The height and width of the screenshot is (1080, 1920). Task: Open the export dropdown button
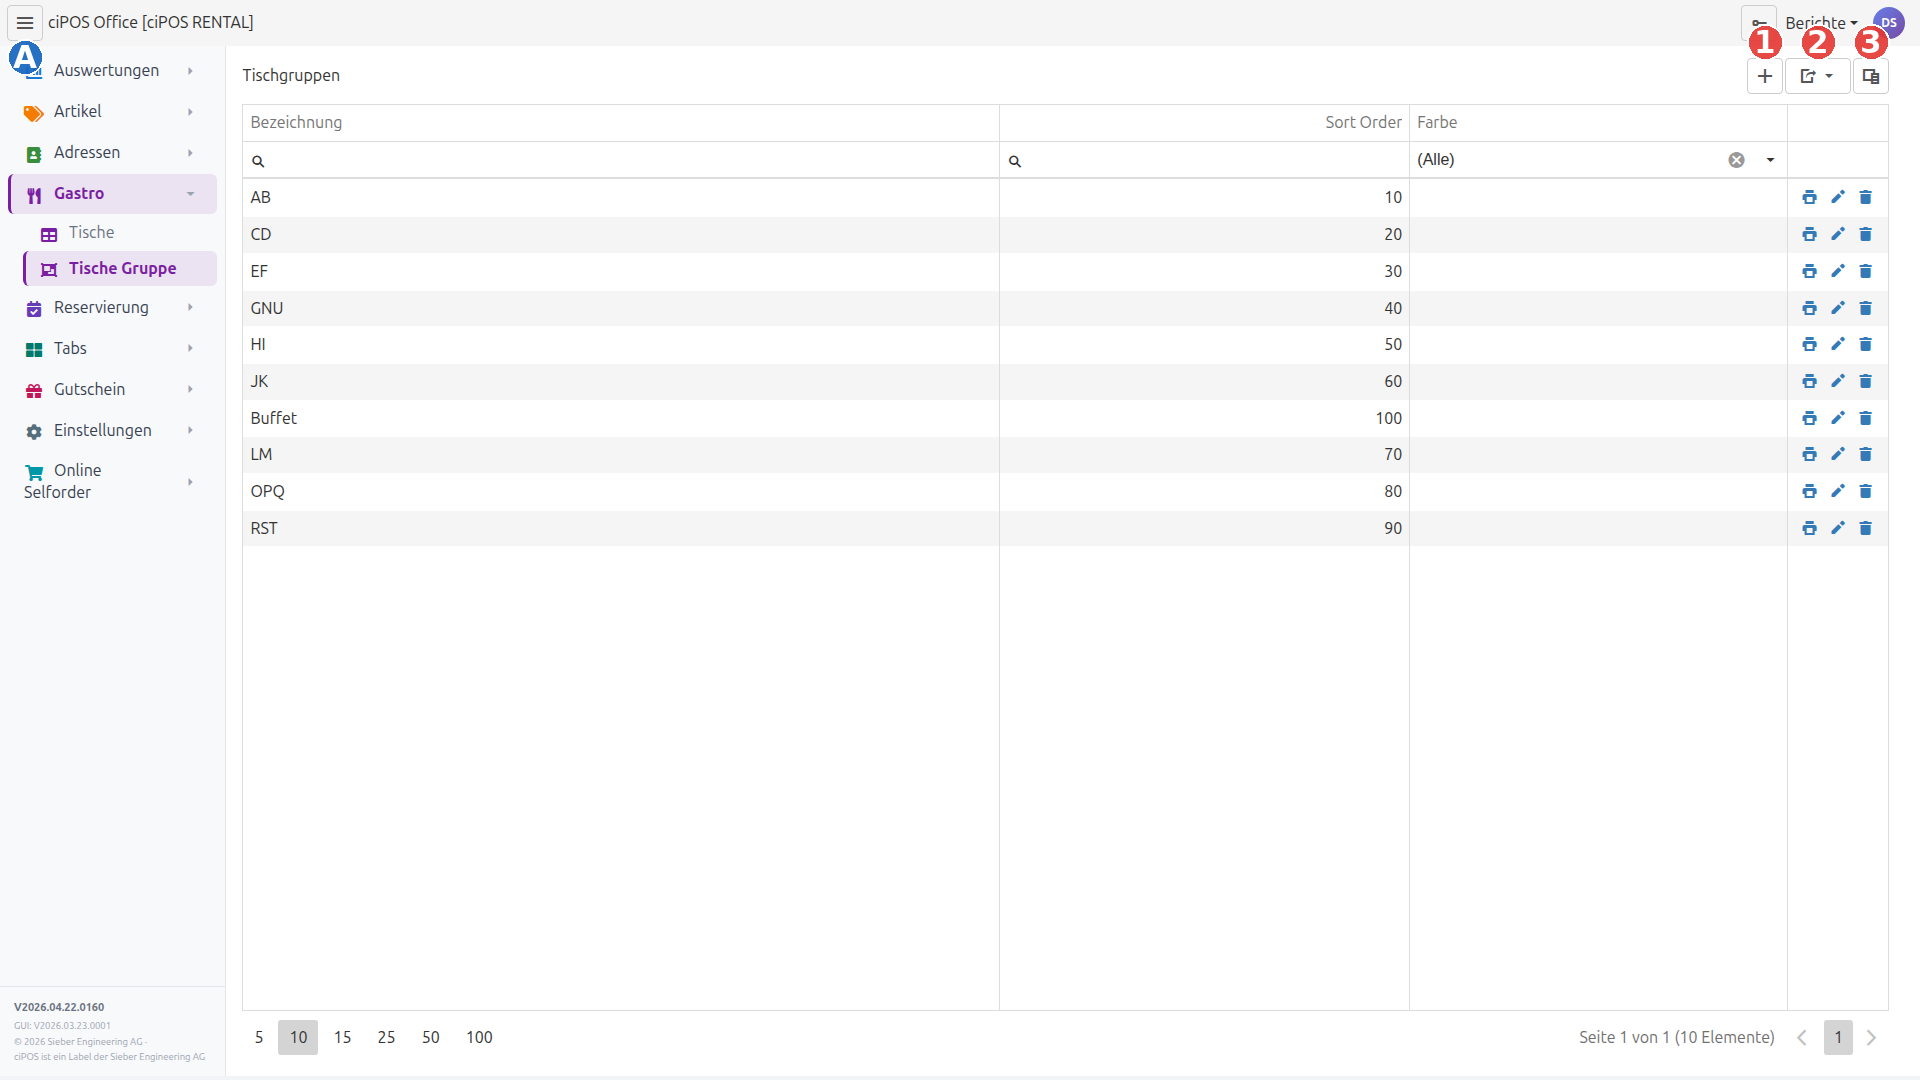1817,76
